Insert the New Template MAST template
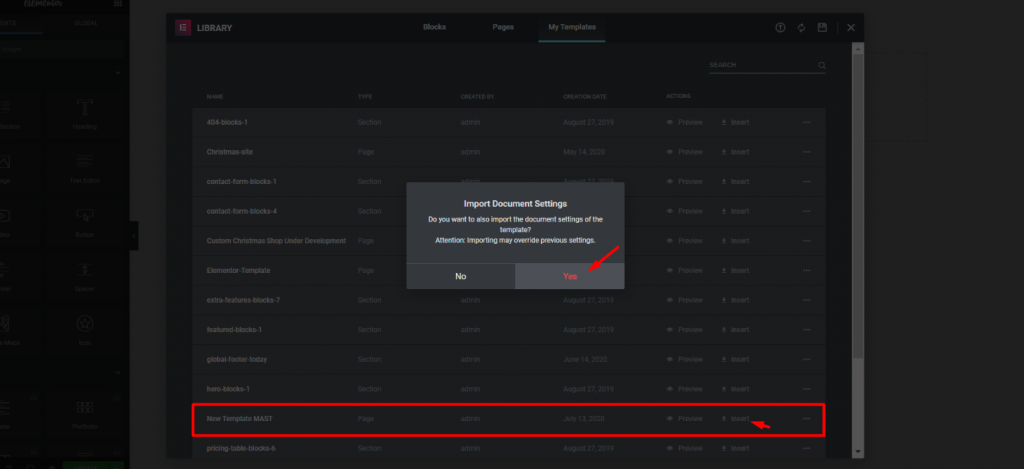 735,419
